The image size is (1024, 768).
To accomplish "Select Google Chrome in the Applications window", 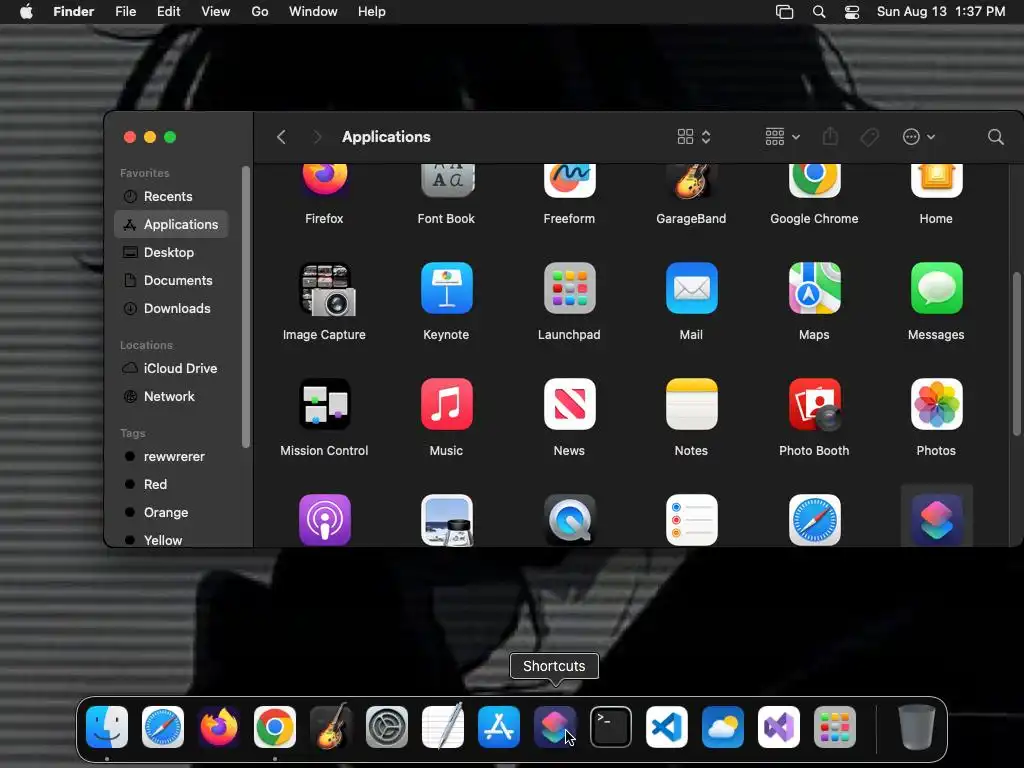I will click(814, 180).
